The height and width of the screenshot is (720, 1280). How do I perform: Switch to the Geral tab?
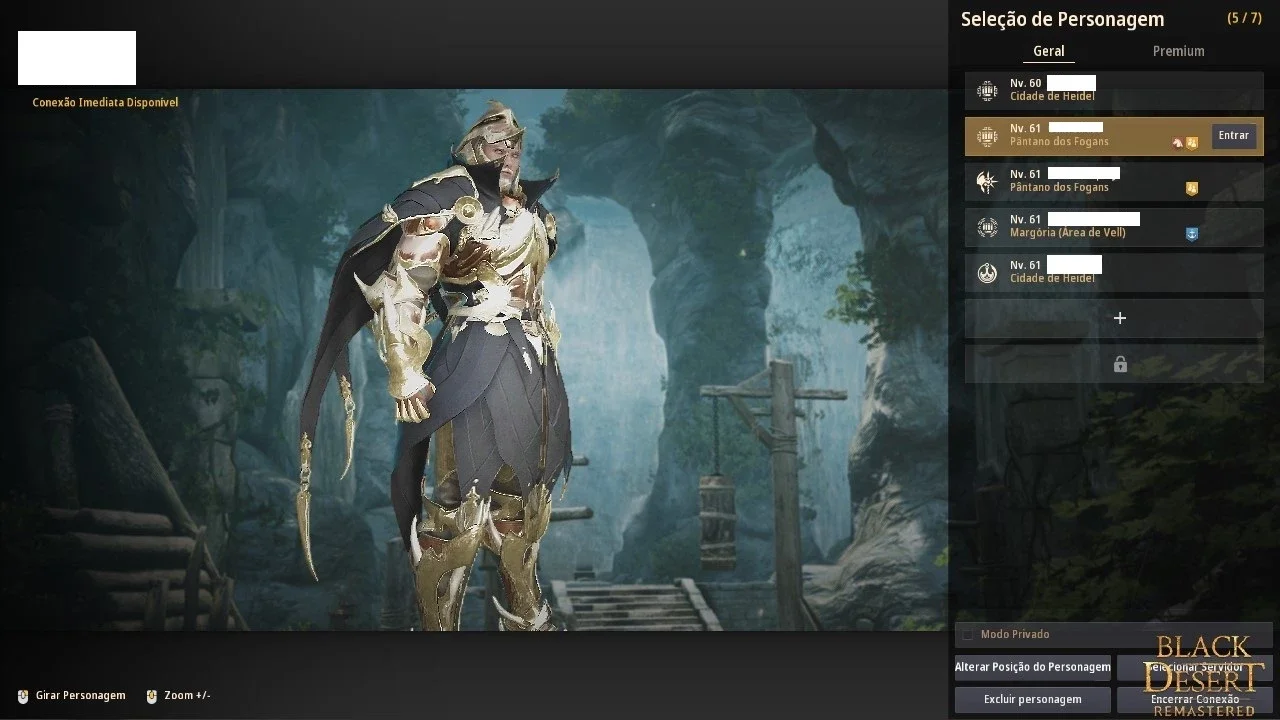coord(1049,51)
